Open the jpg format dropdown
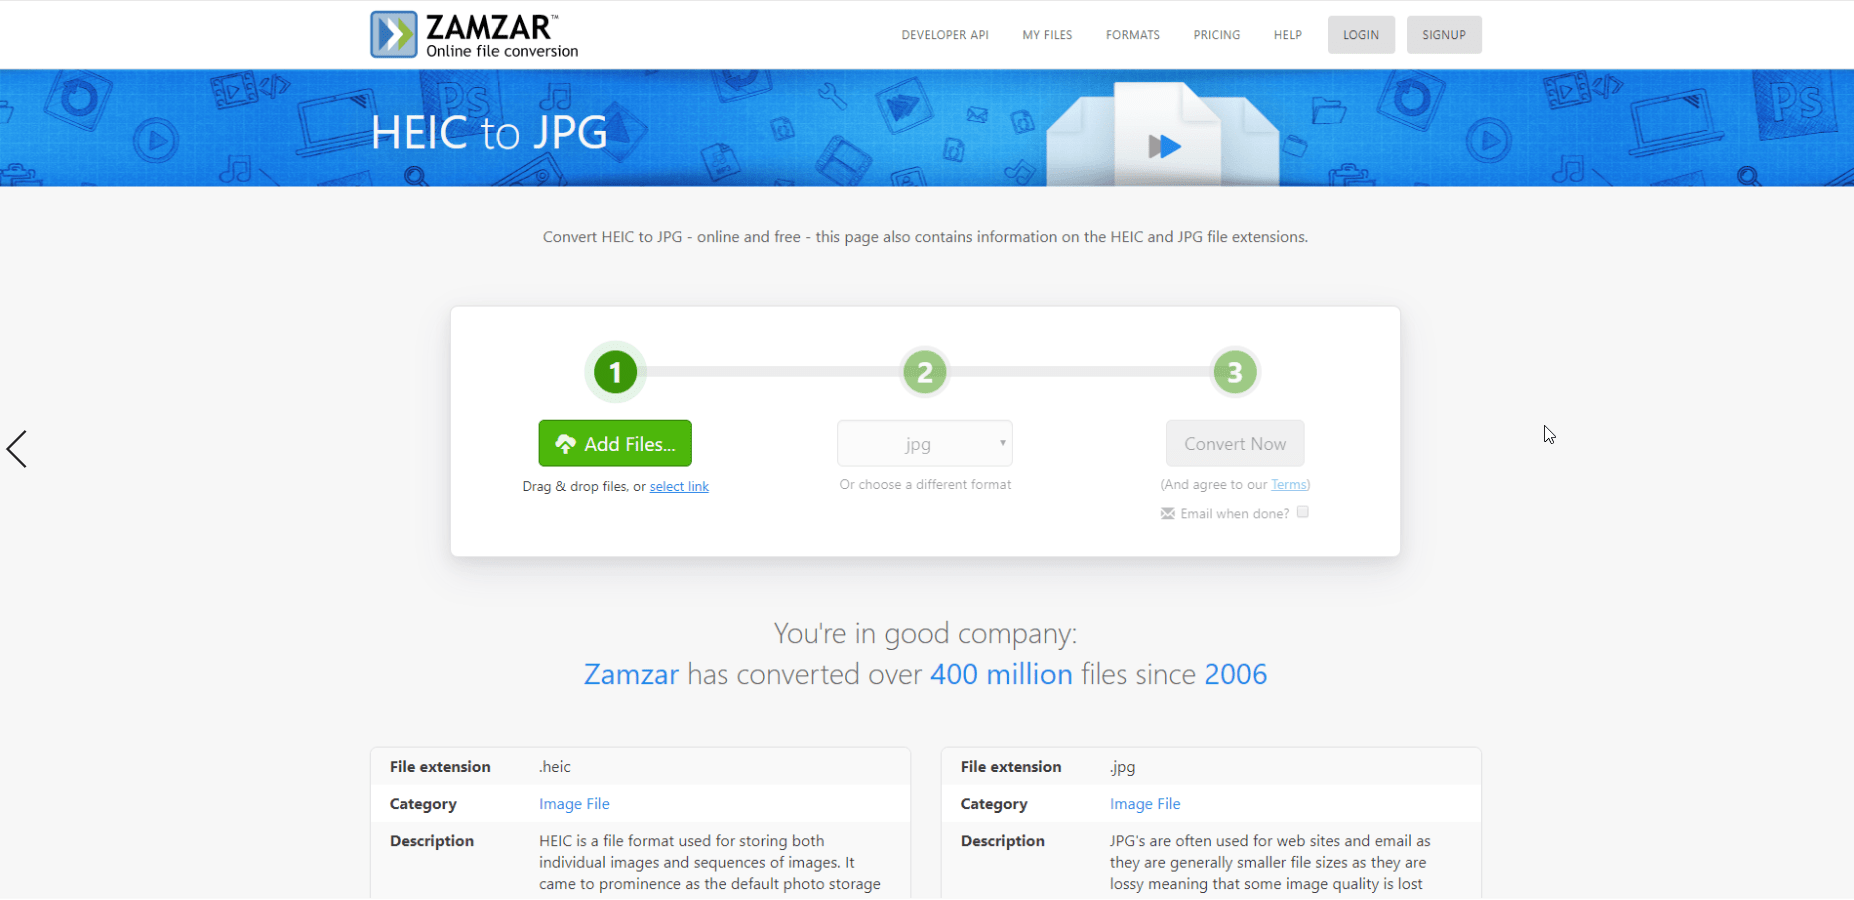 [x=925, y=444]
